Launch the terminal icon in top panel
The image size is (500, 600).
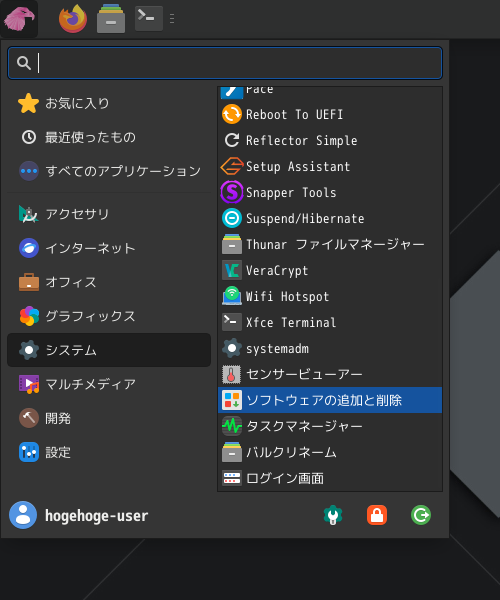149,18
